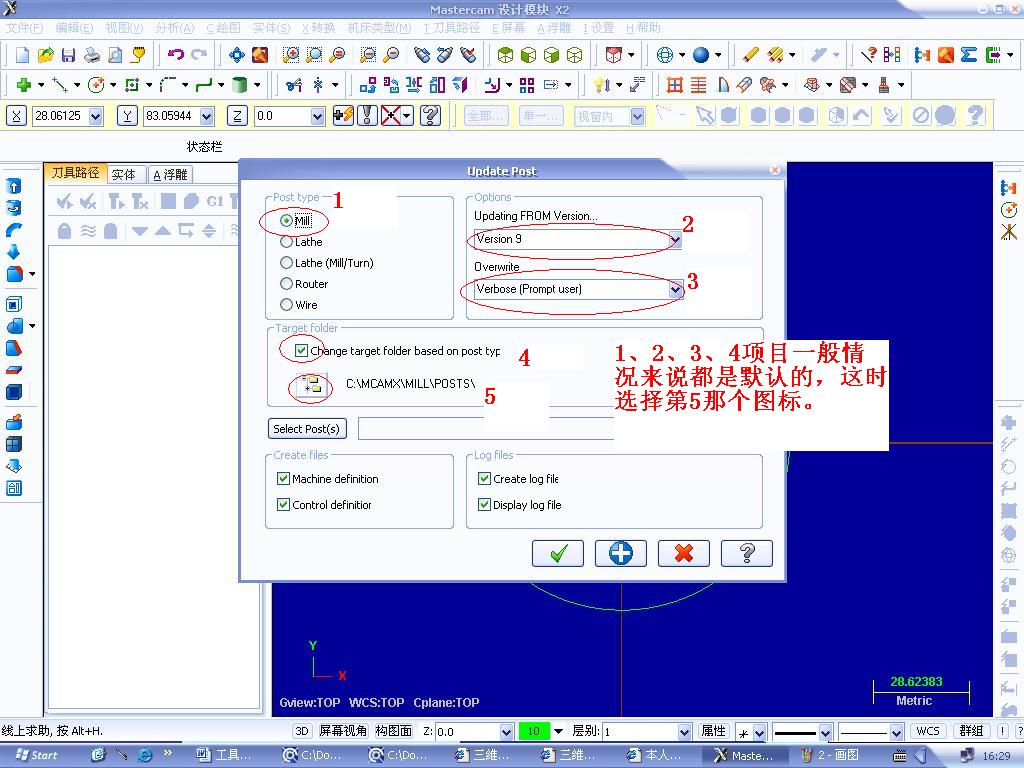Image resolution: width=1024 pixels, height=768 pixels.
Task: Open the 机床类型(M) menu
Action: tap(379, 28)
